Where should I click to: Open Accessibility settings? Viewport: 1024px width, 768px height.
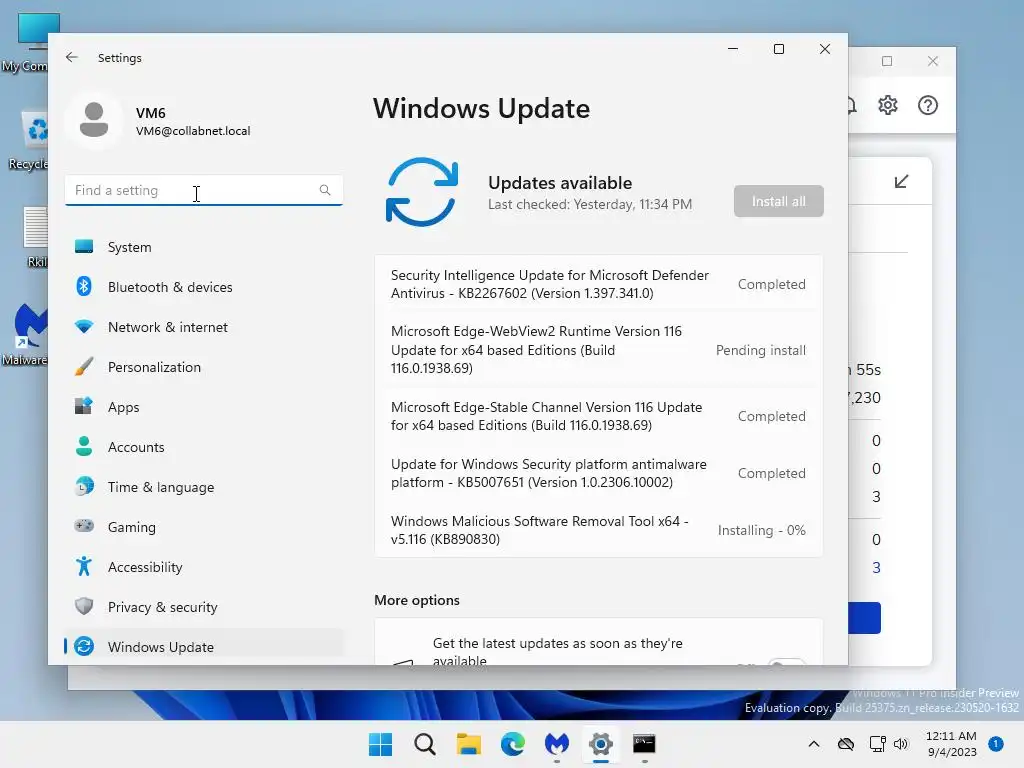coord(204,567)
